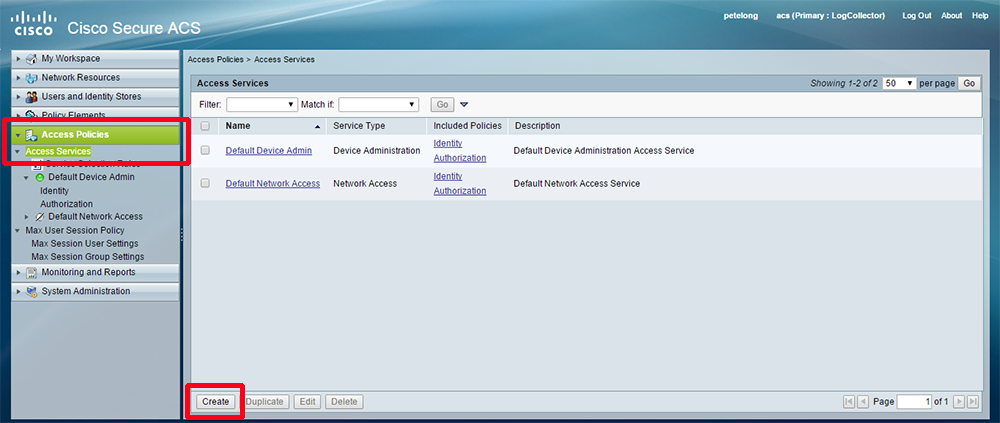Expand Network Resources menu
The image size is (1000, 423).
click(x=19, y=78)
